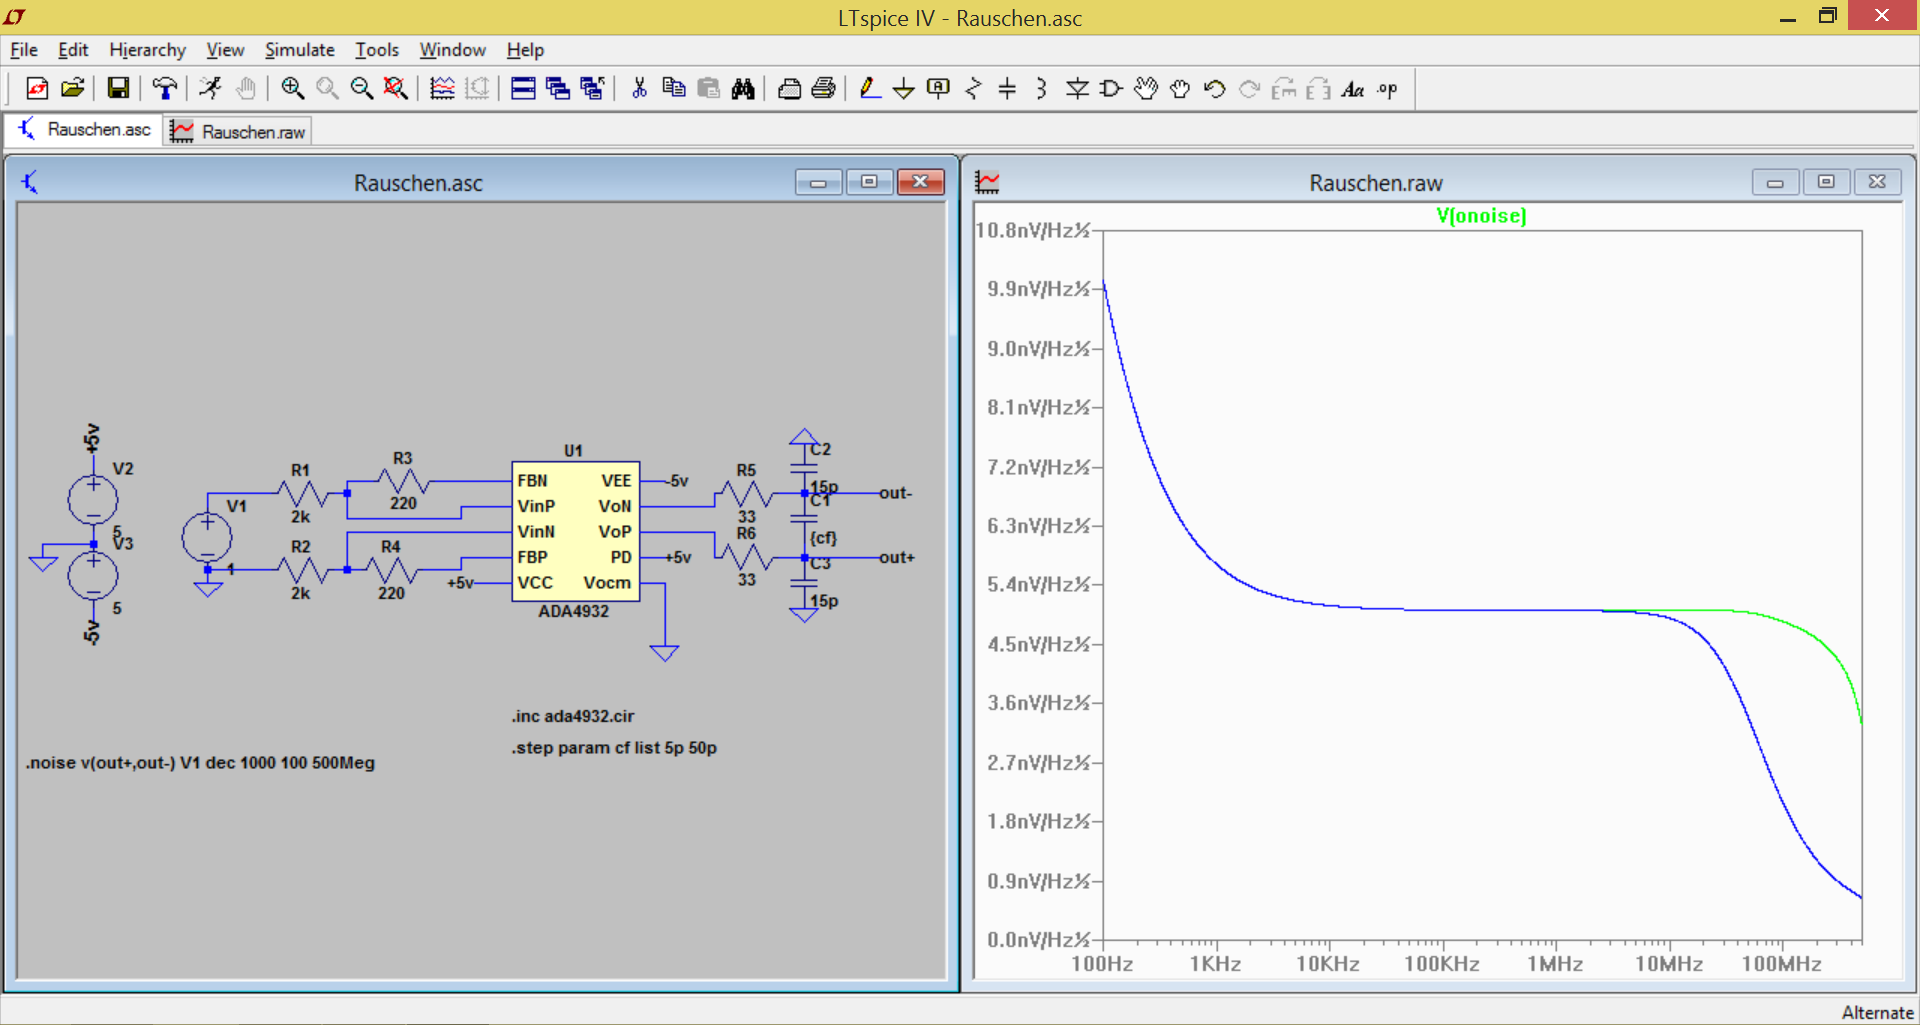1920x1025 pixels.
Task: Select the Copy tool
Action: tap(674, 89)
